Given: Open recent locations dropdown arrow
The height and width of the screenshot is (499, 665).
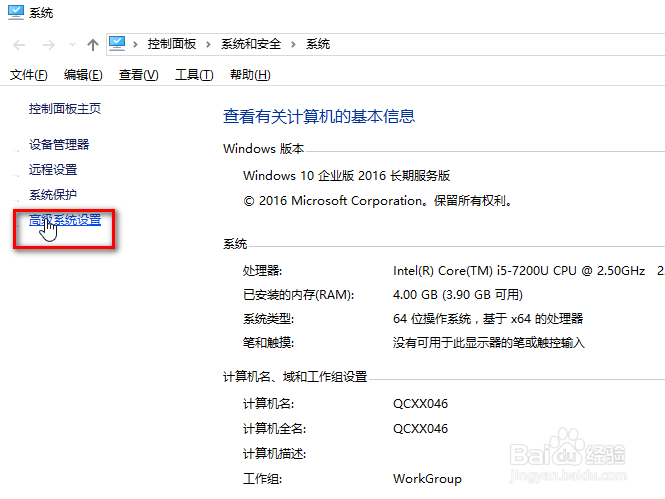Looking at the screenshot, I should click(73, 44).
